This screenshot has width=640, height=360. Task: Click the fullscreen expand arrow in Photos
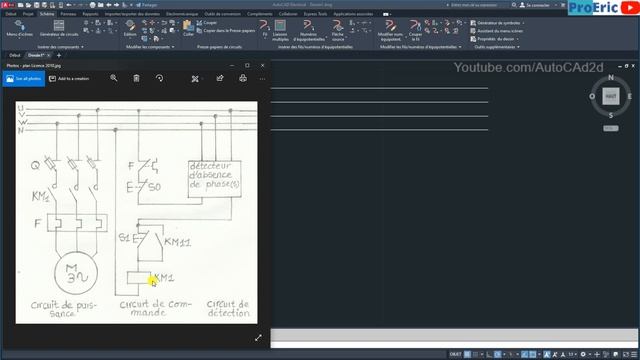(258, 338)
